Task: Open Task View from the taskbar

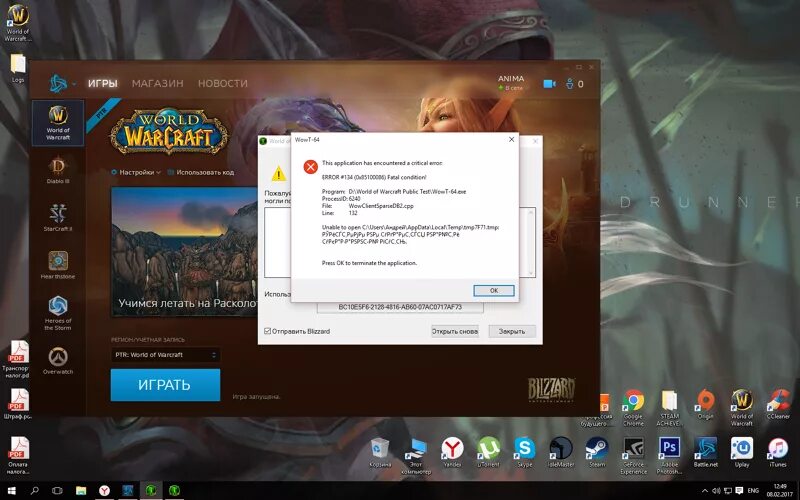Action: pyautogui.click(x=58, y=491)
